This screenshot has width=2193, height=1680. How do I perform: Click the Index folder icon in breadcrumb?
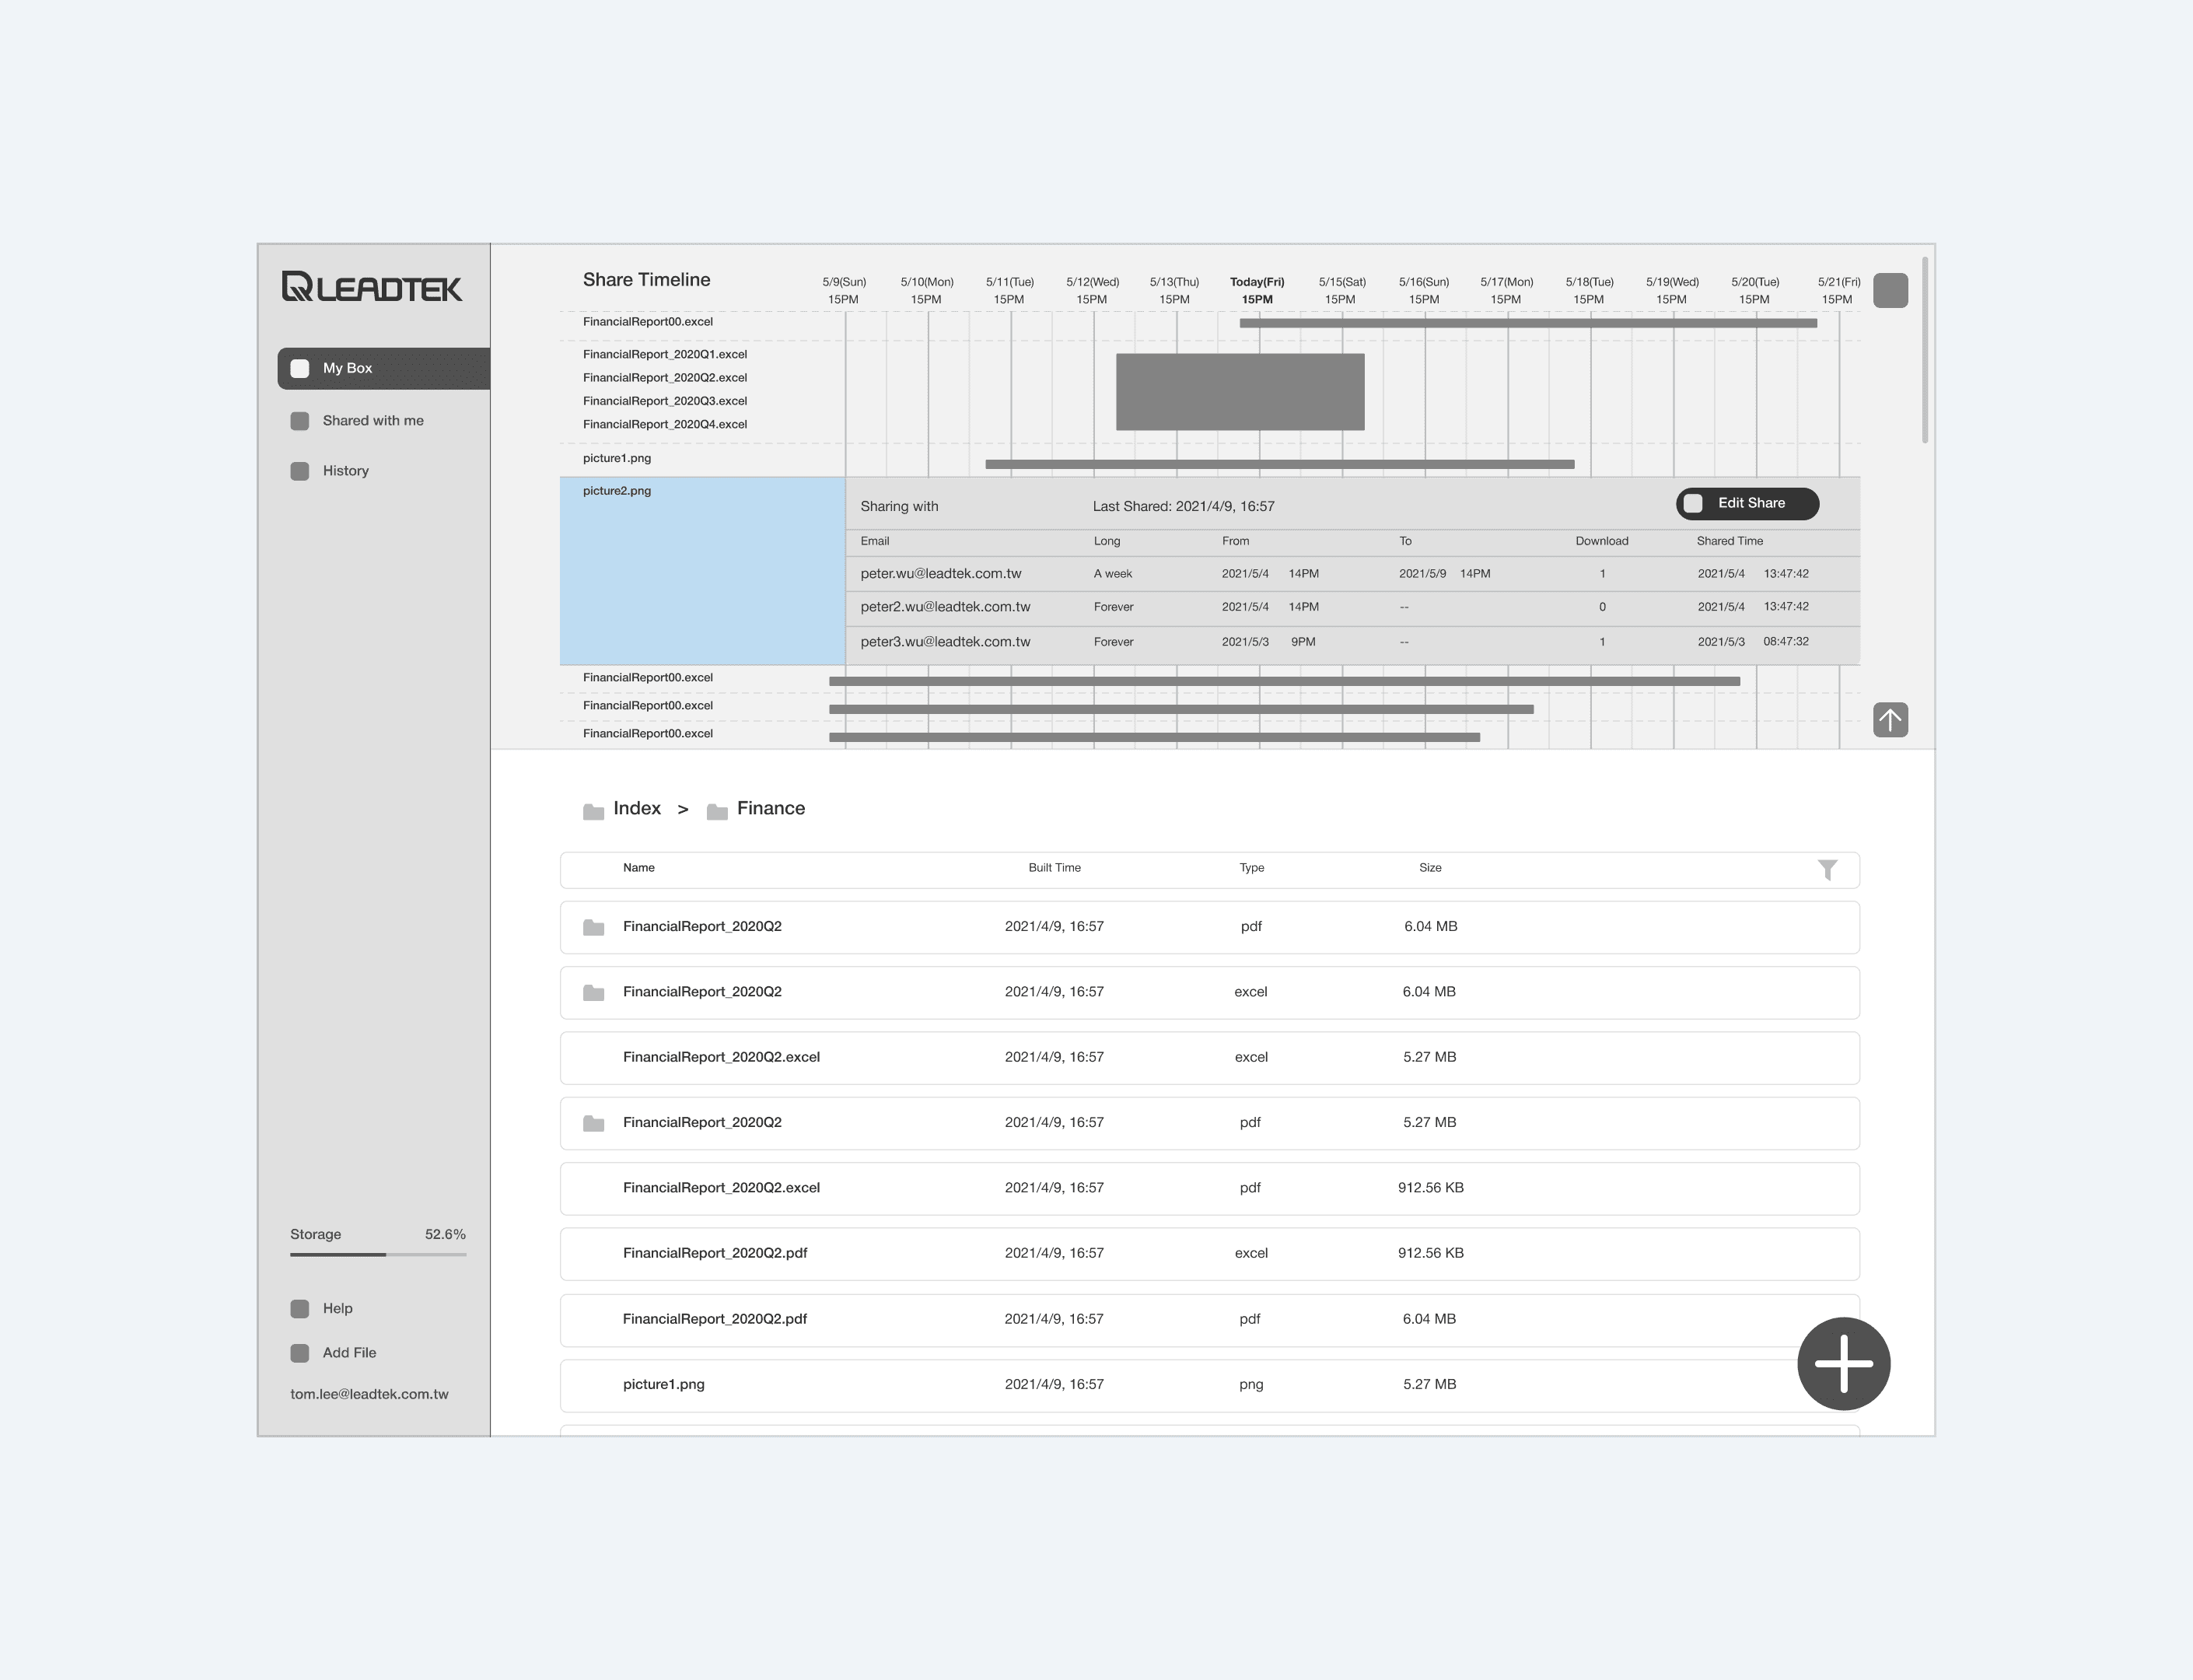[593, 811]
